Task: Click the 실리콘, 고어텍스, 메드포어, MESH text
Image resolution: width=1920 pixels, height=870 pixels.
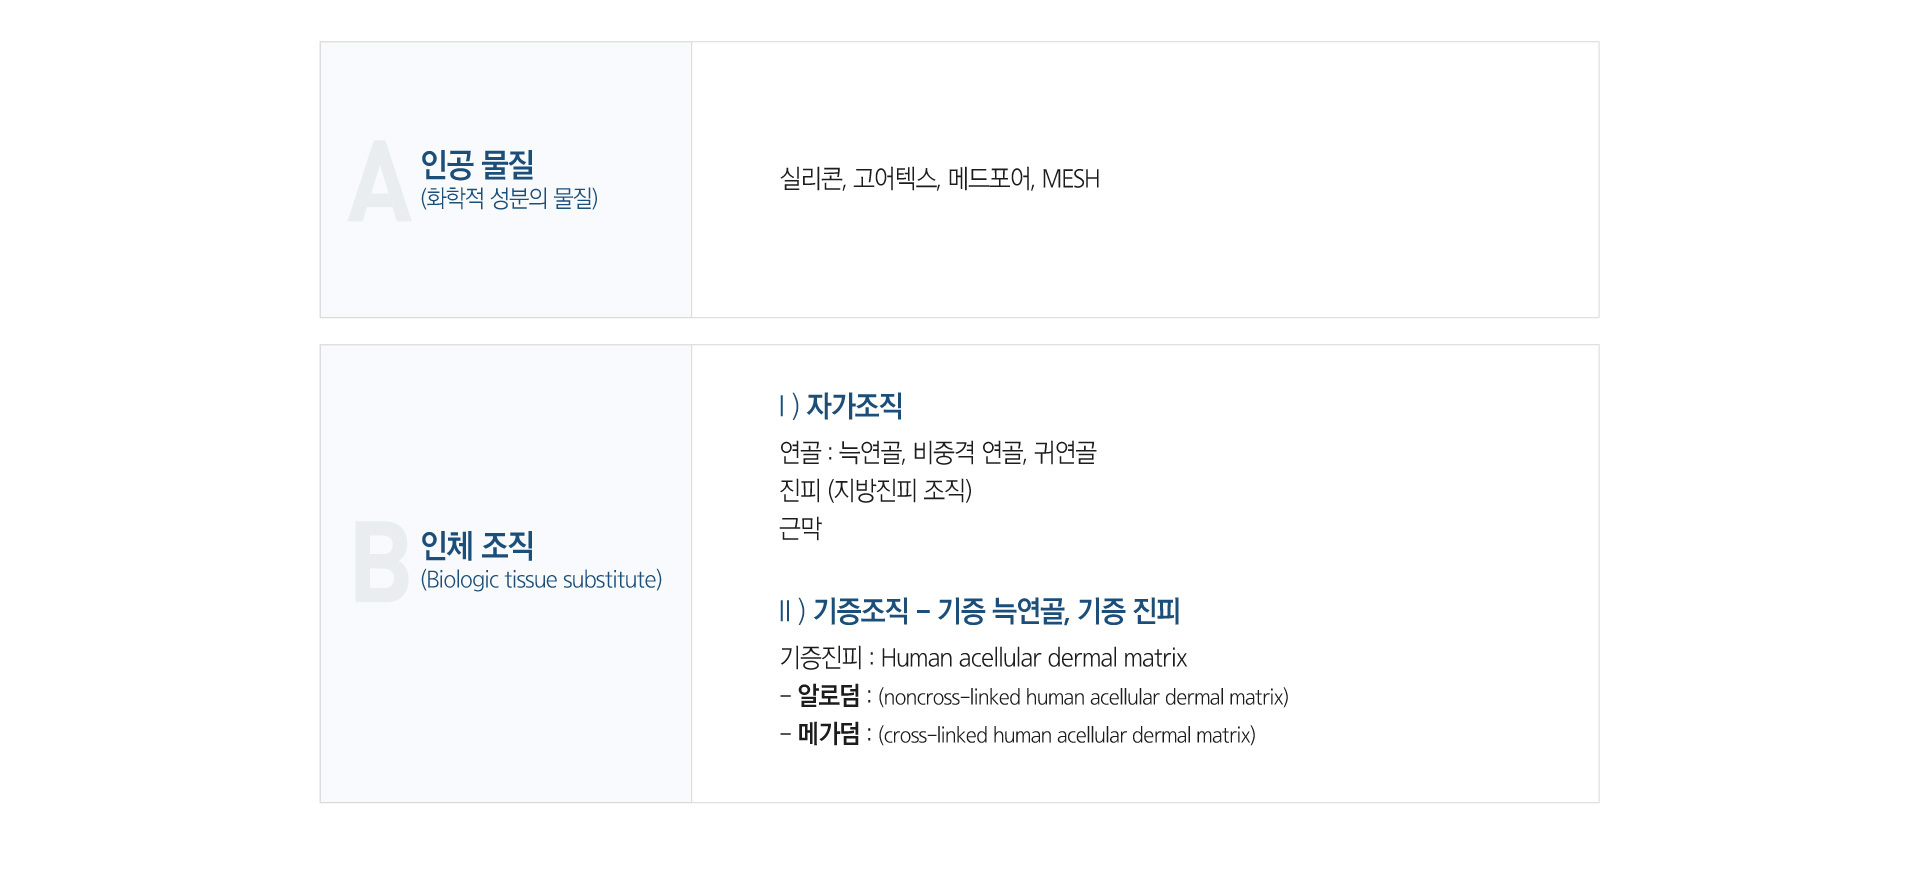Action: [939, 179]
